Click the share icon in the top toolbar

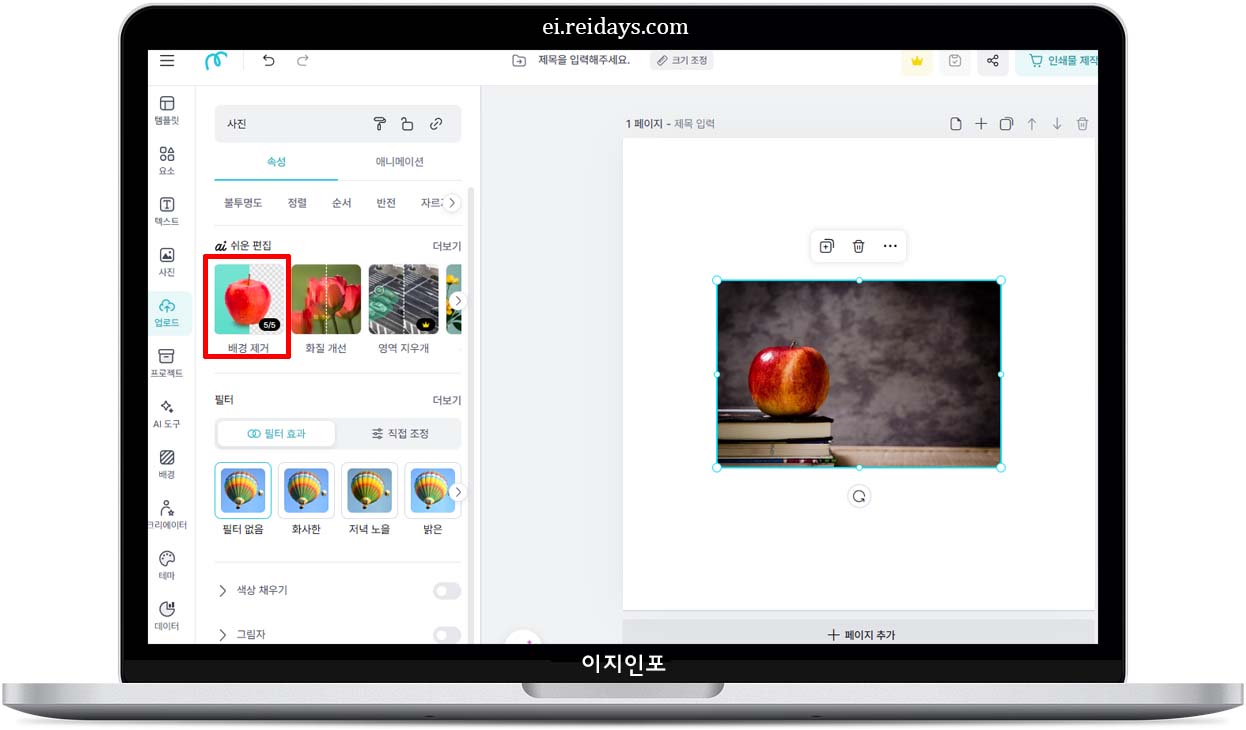(x=992, y=61)
